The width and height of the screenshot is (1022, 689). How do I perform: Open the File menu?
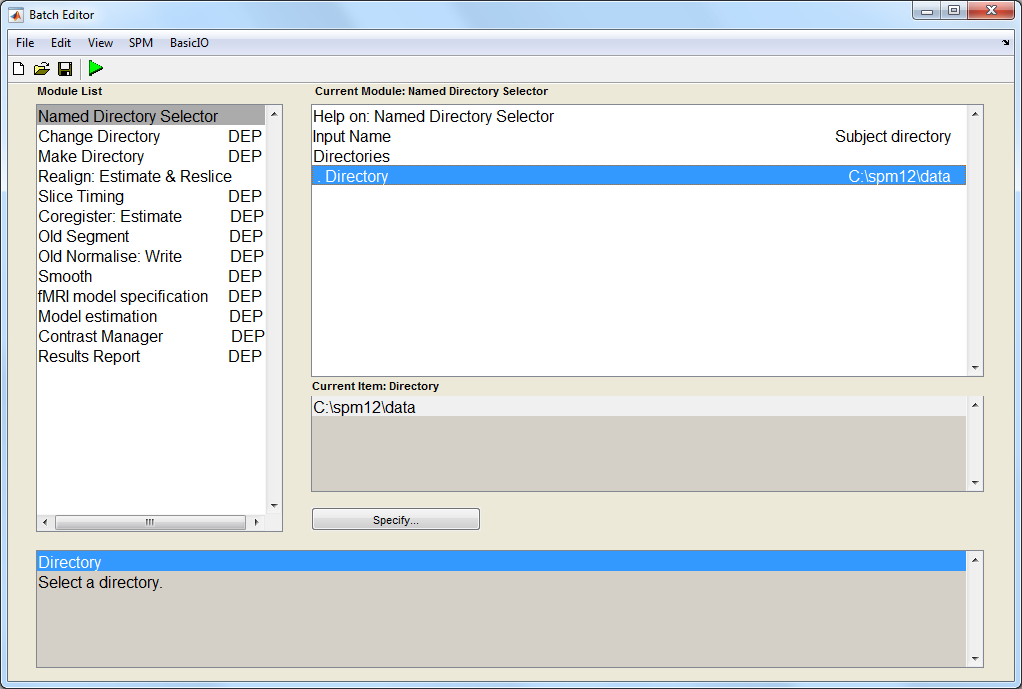coord(25,43)
